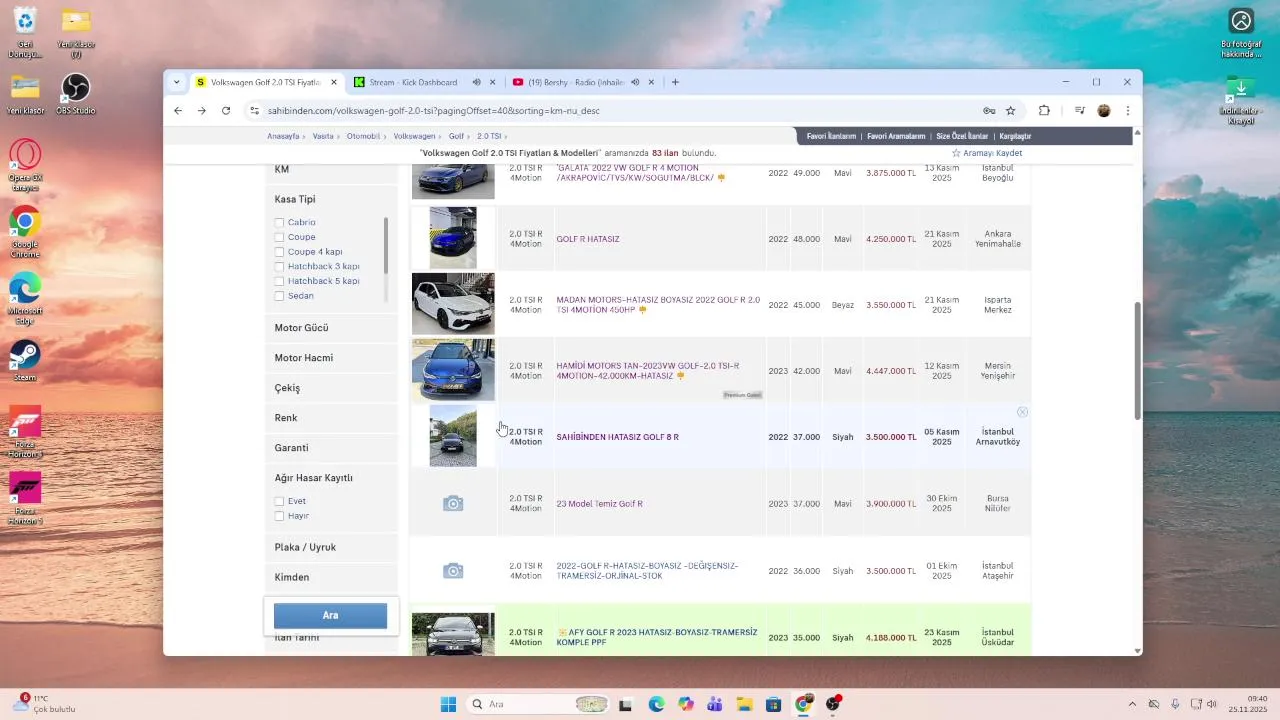
Task: Open the Geri Dönüşüm recycle bin
Action: tap(25, 30)
